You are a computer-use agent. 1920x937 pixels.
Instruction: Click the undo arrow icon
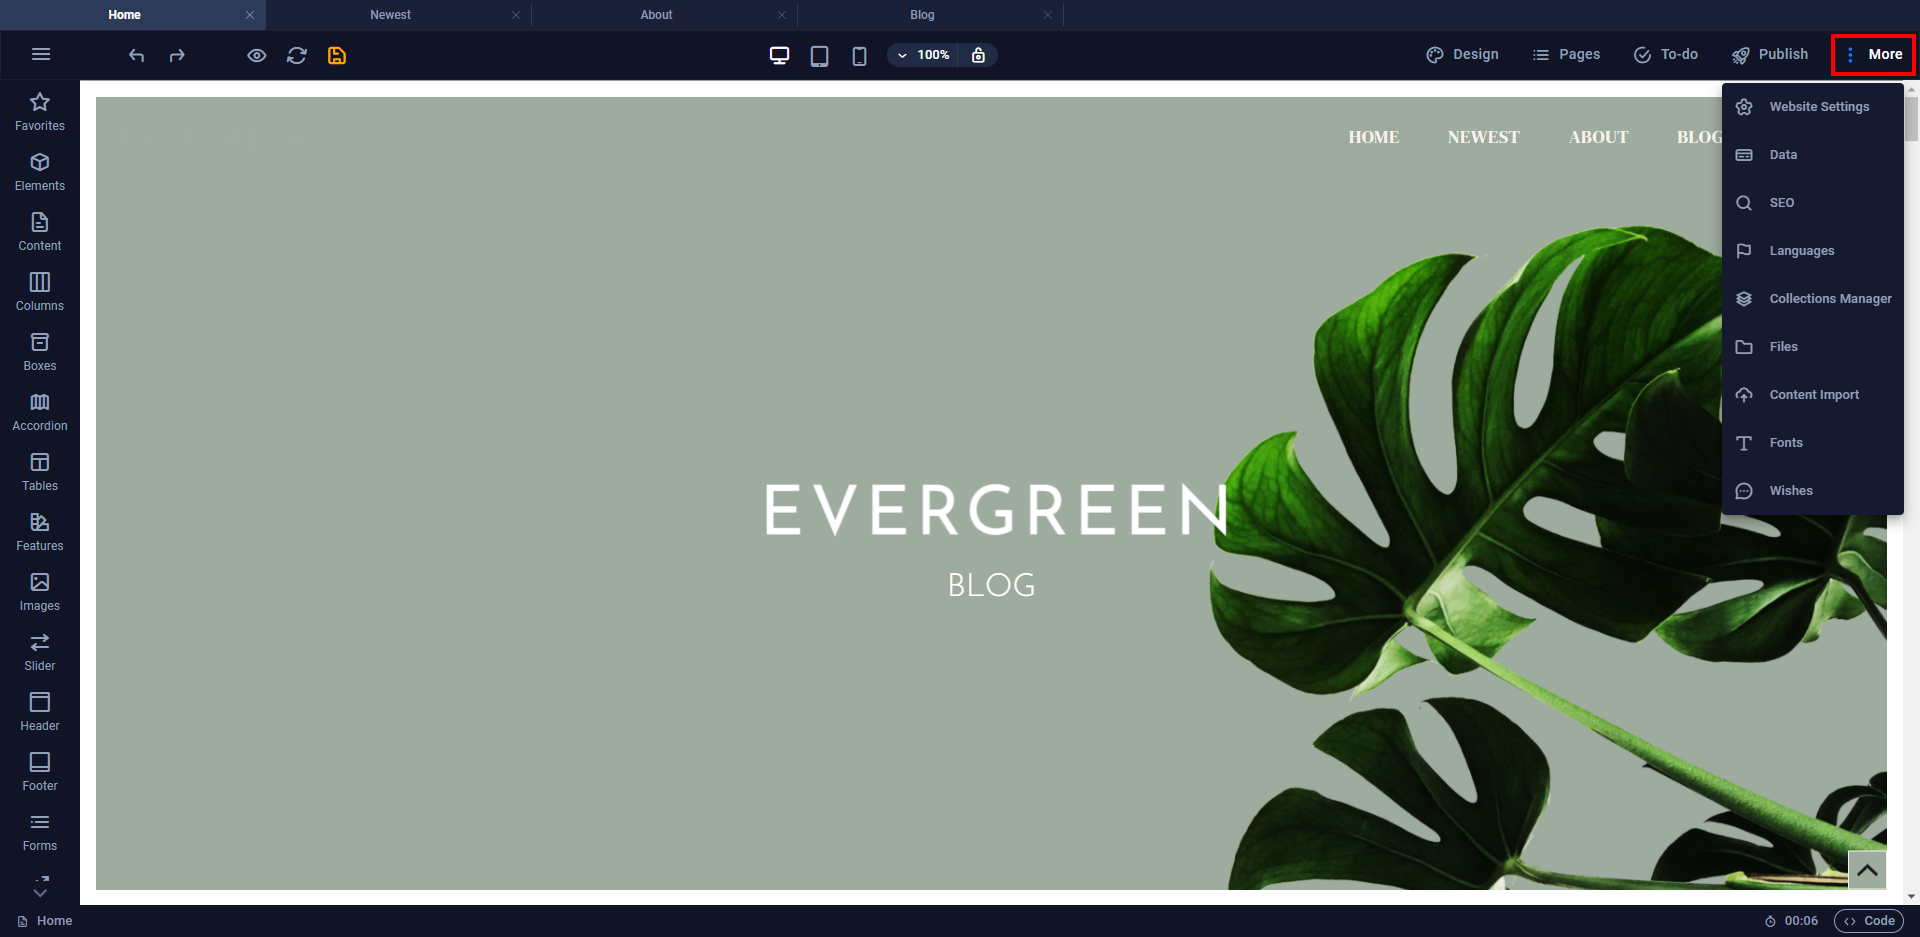(137, 56)
